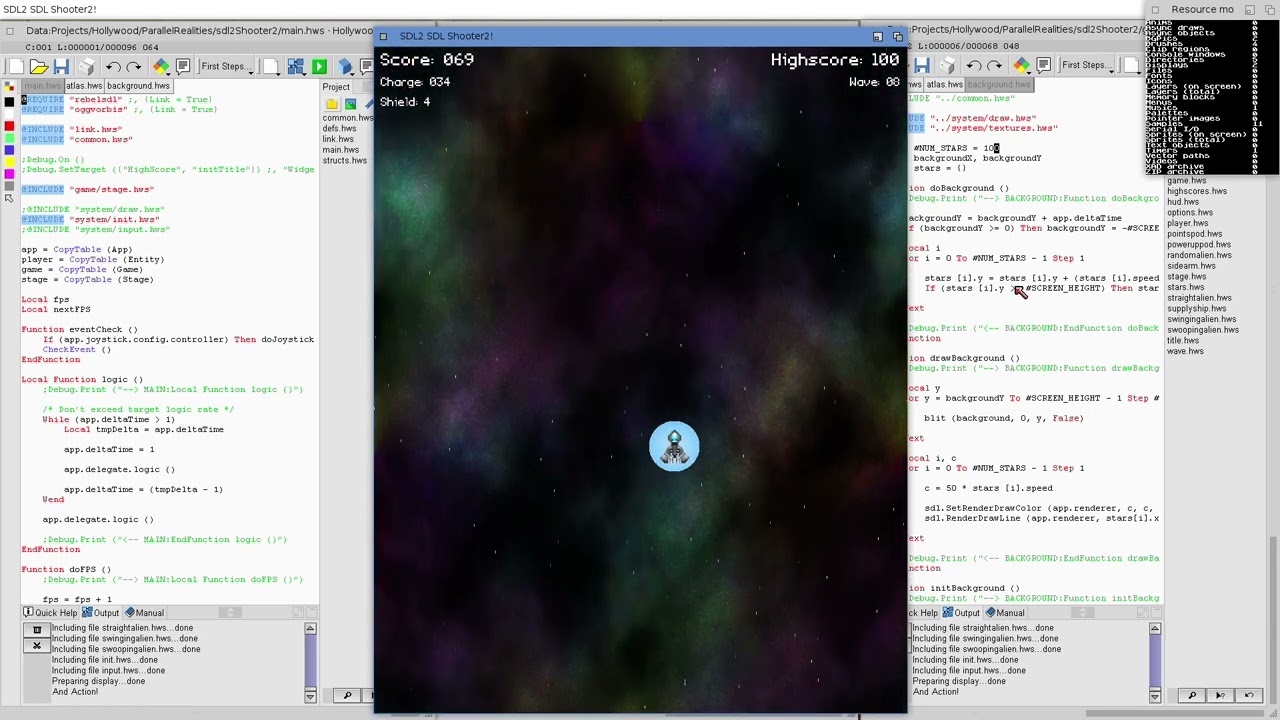1280x720 pixels.
Task: Click the multicolor palette icon above the swatches
Action: point(9,87)
